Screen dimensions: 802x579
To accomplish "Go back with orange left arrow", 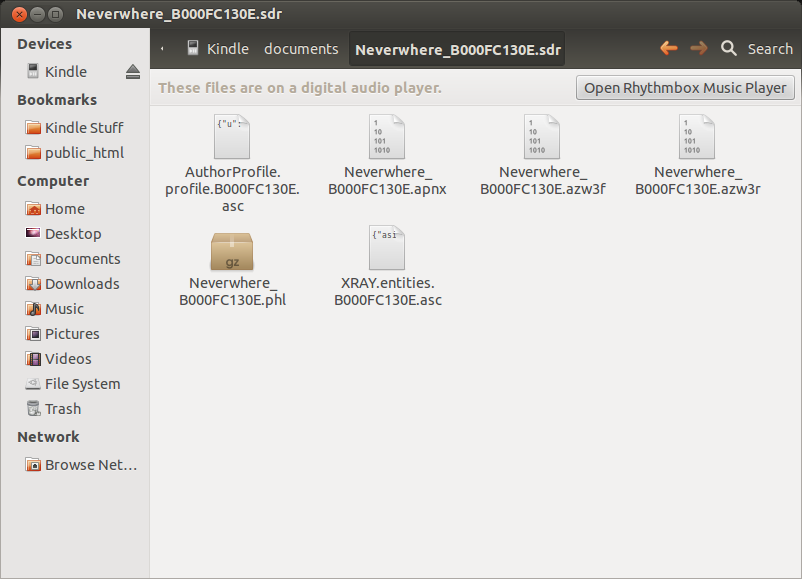I will pos(669,49).
